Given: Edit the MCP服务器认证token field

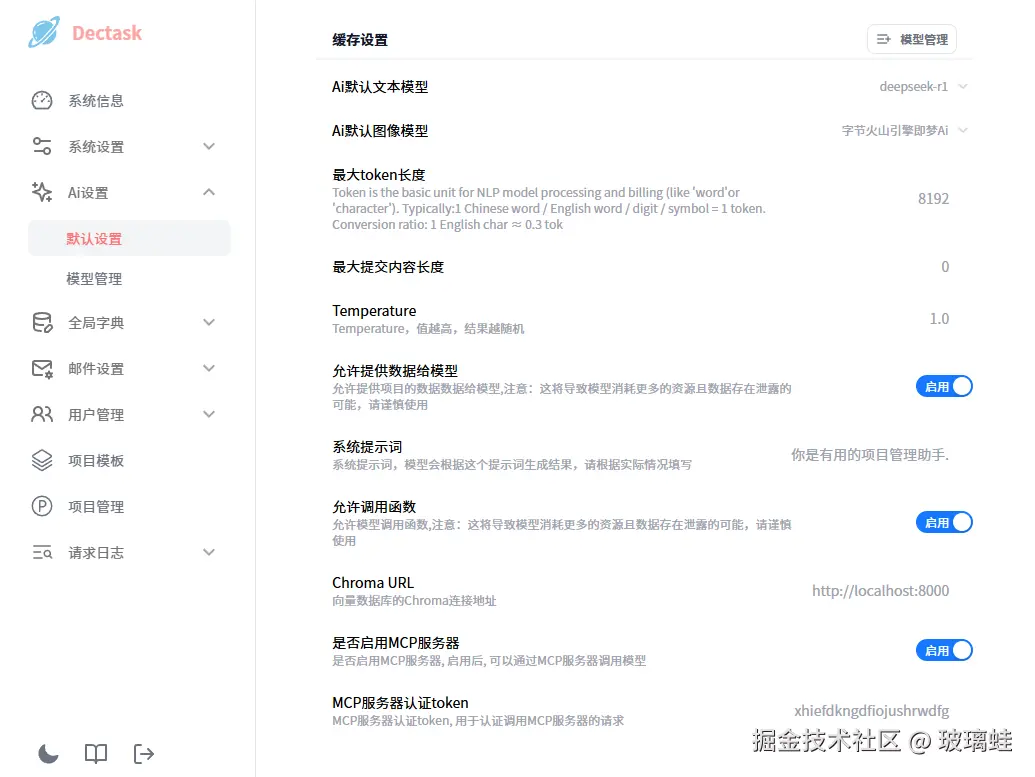Looking at the screenshot, I should [x=871, y=711].
